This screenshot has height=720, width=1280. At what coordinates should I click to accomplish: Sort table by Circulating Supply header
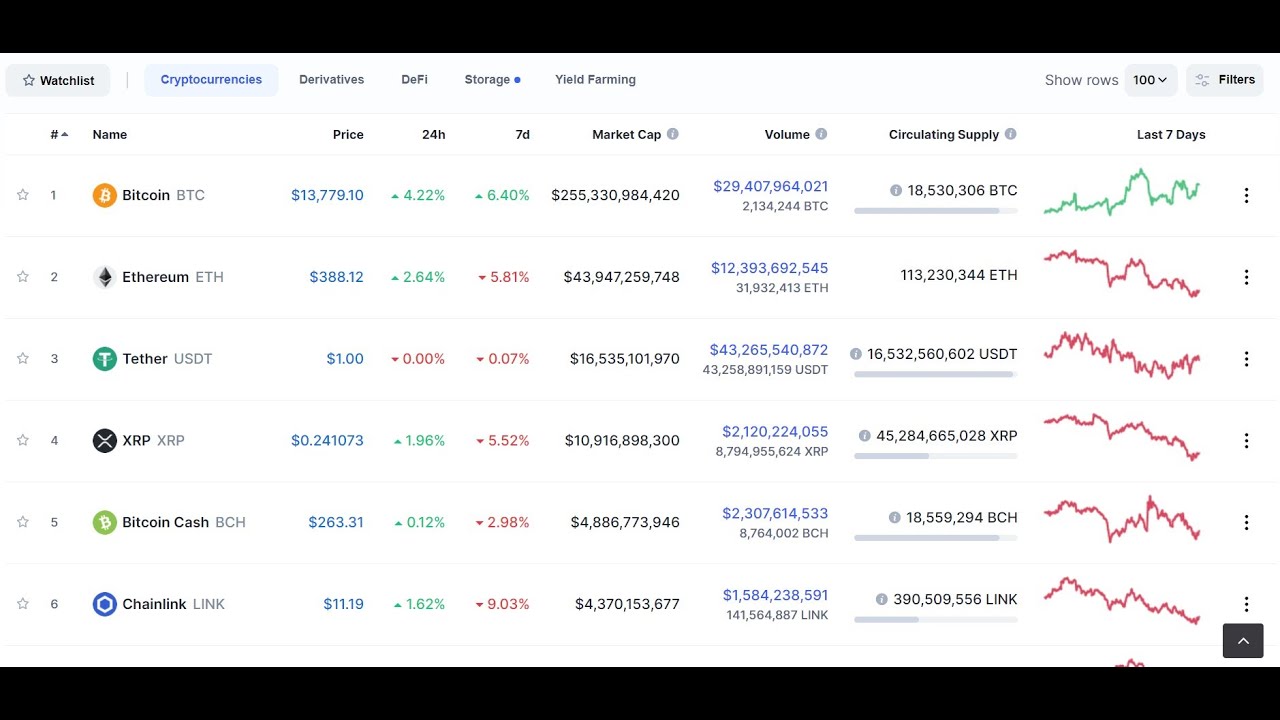tap(944, 134)
